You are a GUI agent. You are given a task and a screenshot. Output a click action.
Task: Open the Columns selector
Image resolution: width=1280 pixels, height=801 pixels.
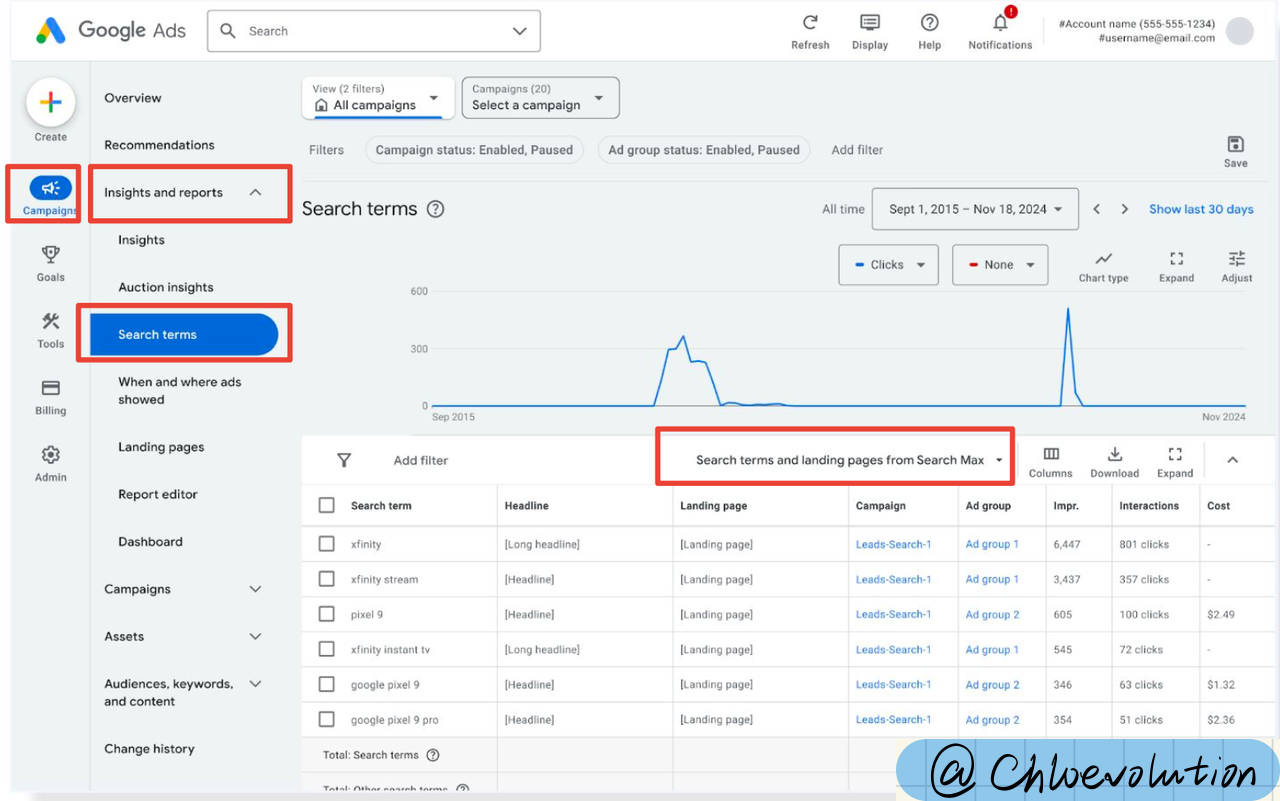coord(1051,462)
